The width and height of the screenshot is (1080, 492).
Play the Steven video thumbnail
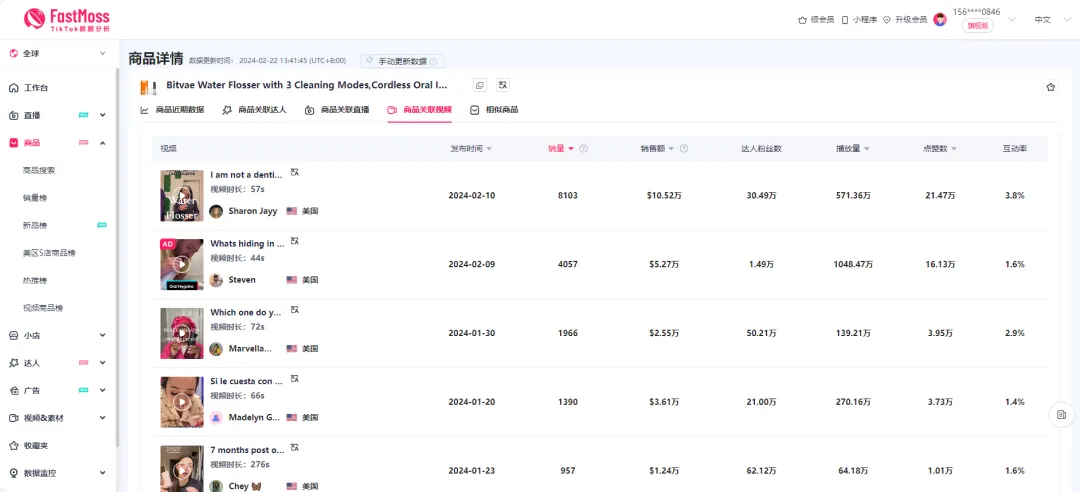point(182,264)
